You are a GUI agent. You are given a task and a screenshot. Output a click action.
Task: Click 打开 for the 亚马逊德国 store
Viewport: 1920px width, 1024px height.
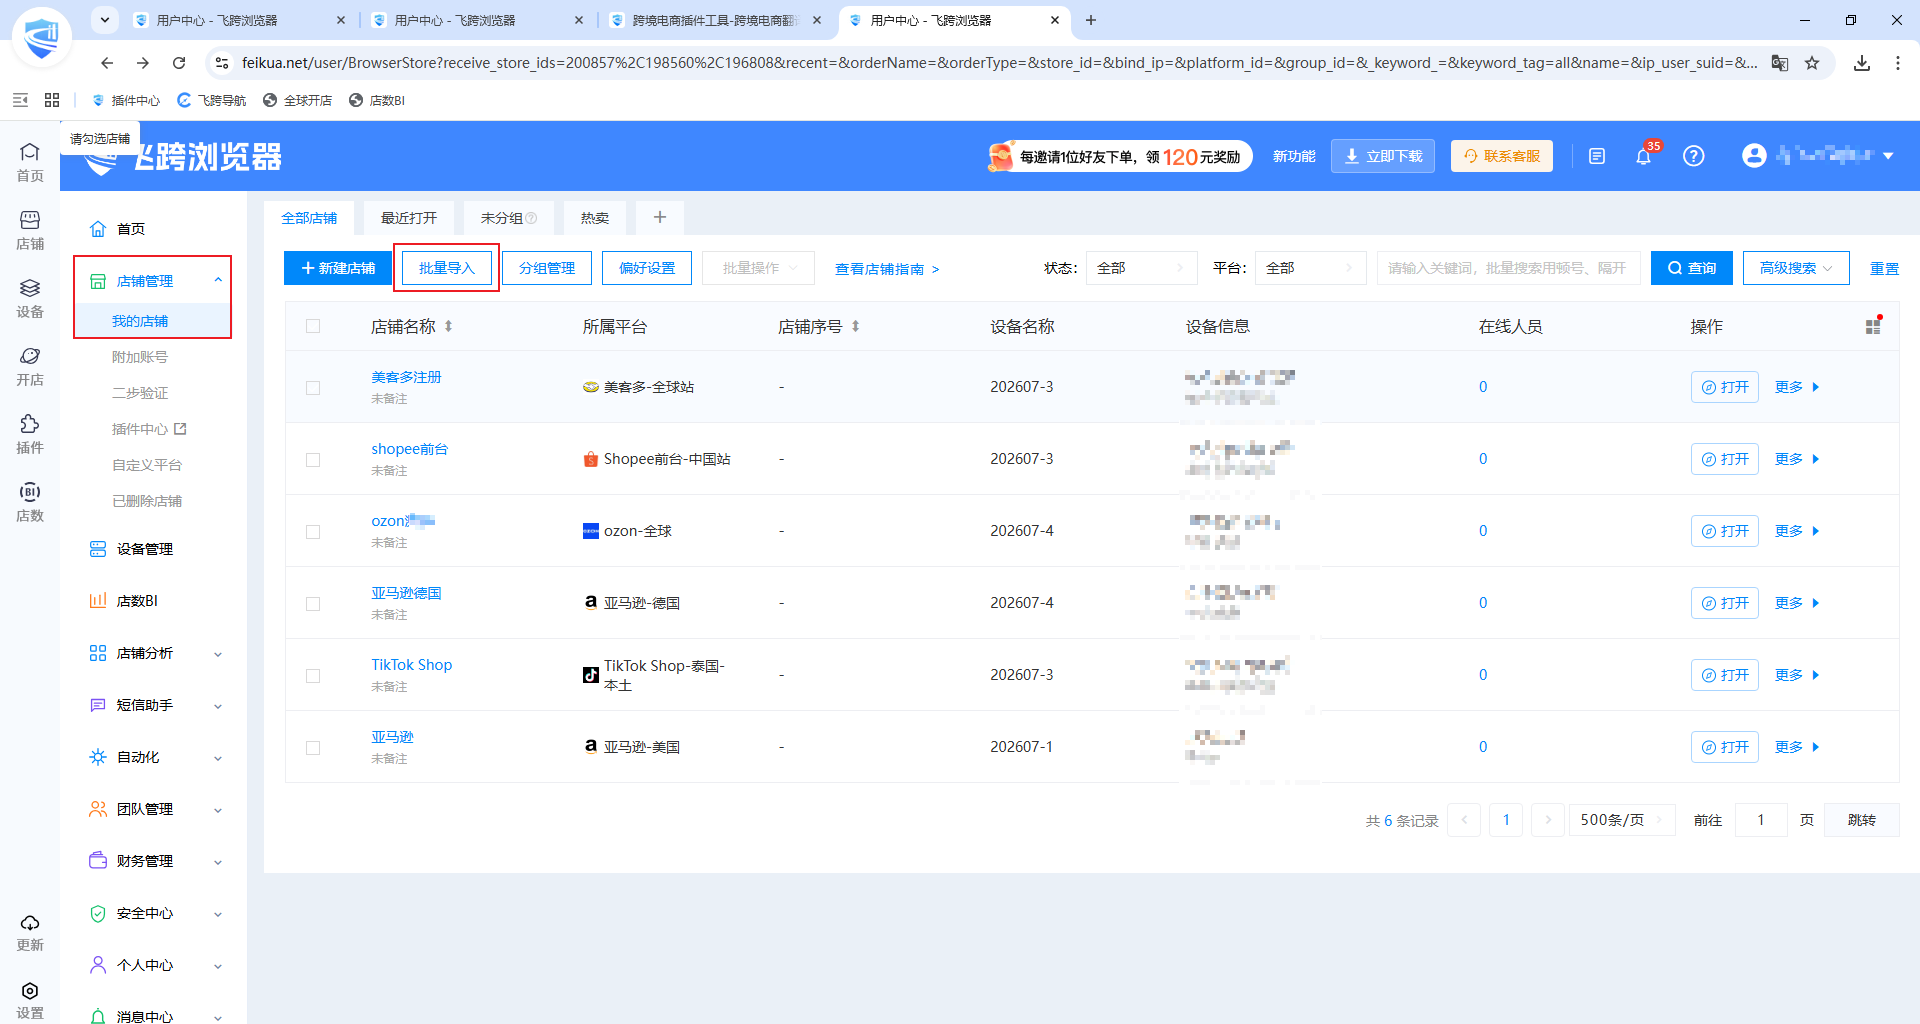[1725, 603]
